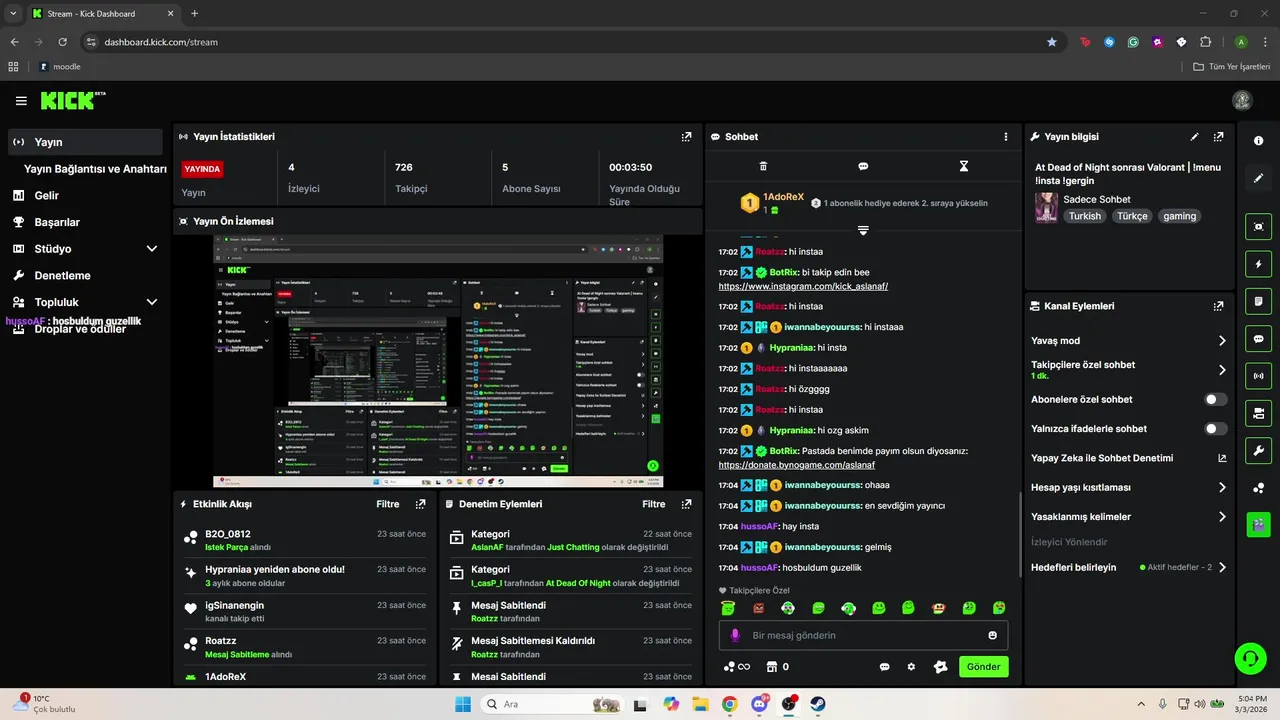Click the shop icon below message box
Viewport: 1280px width, 720px height.
point(772,667)
